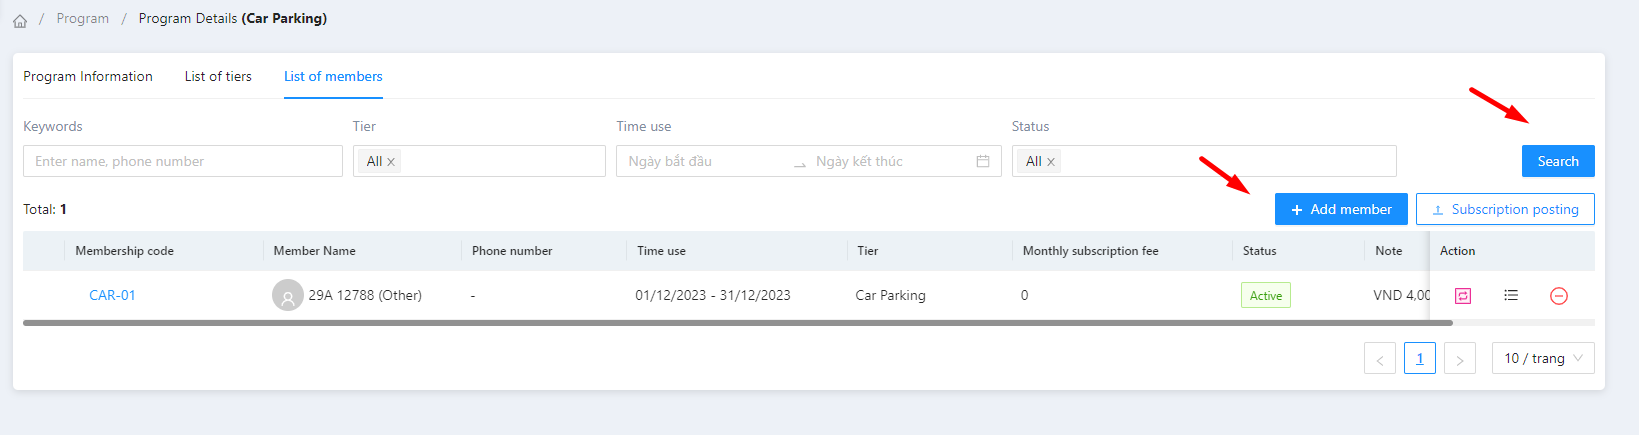Remove the 'All' tag in Tier filter
1639x435 pixels.
(391, 162)
